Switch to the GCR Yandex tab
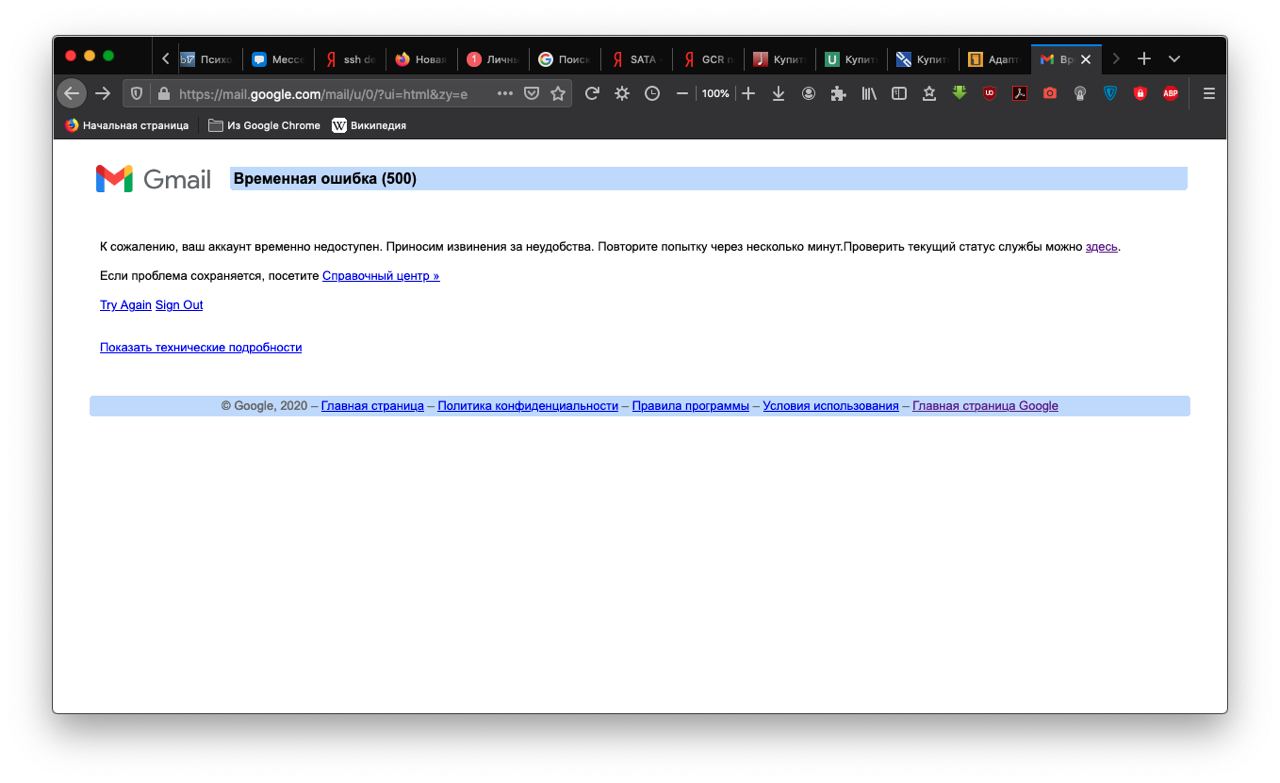 710,59
